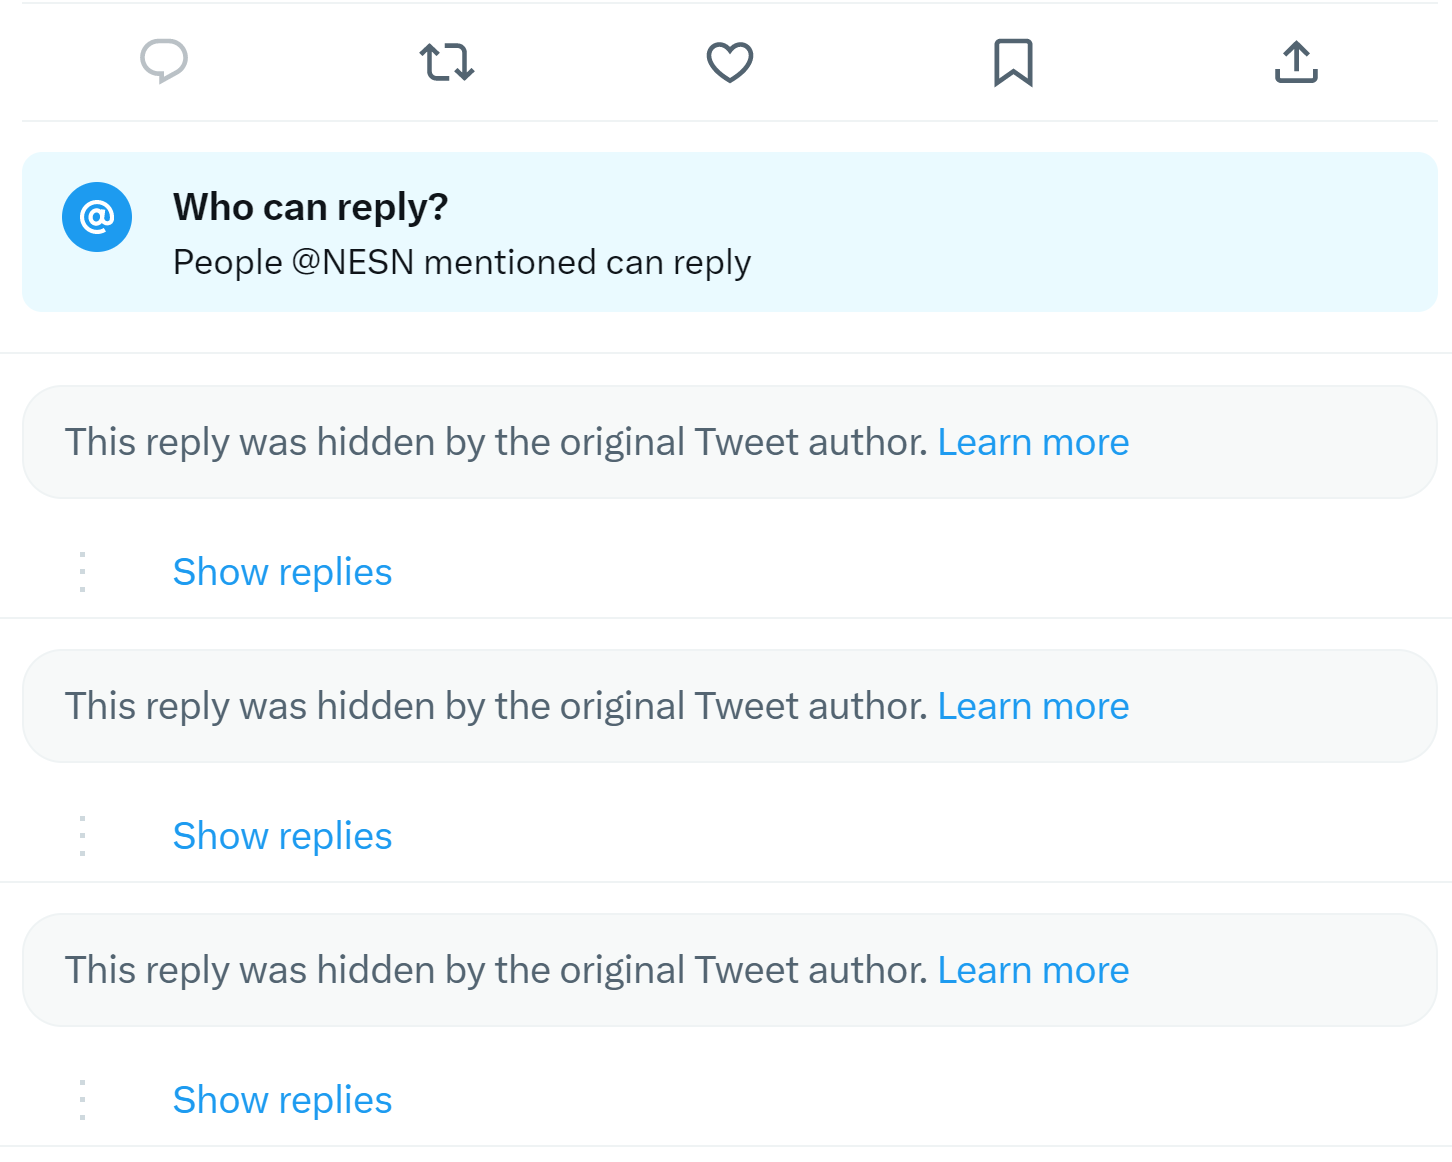This screenshot has height=1162, width=1452.
Task: Click the dotted thread line beside first Show replies
Action: (x=82, y=572)
